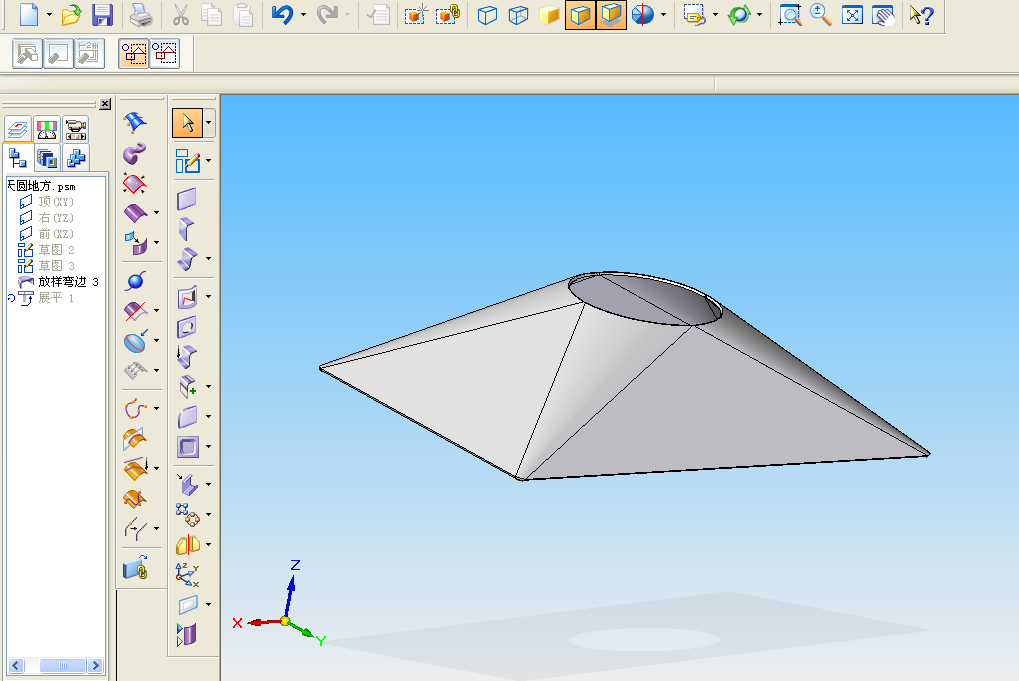Select the surface swoosh tool at top
The image size is (1019, 681).
coord(135,122)
